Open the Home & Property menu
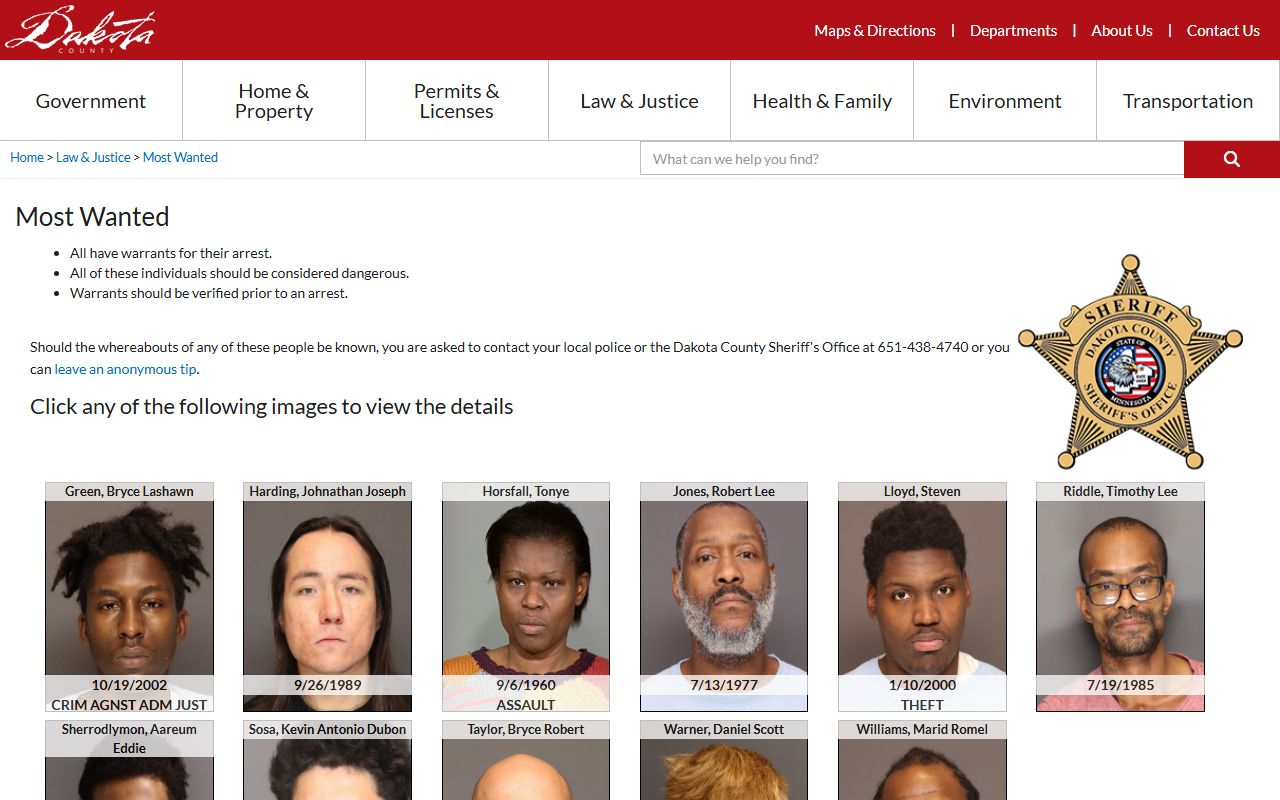 (x=274, y=101)
